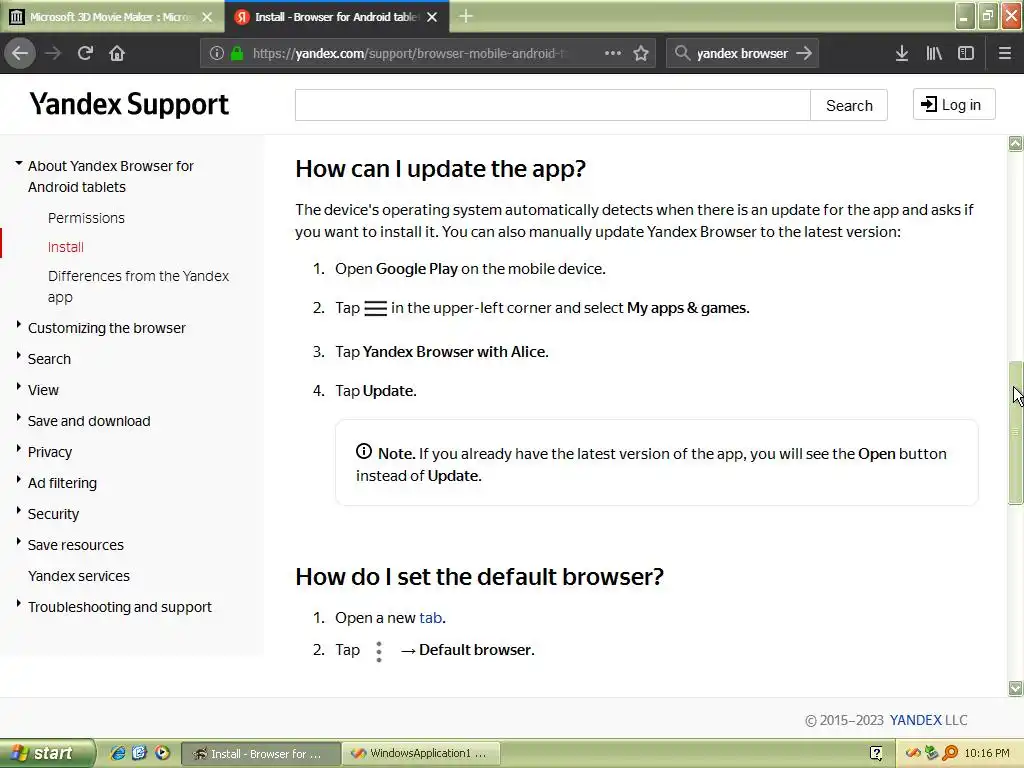Click the 10:16 PM clock
The image size is (1024, 768).
tap(987, 754)
